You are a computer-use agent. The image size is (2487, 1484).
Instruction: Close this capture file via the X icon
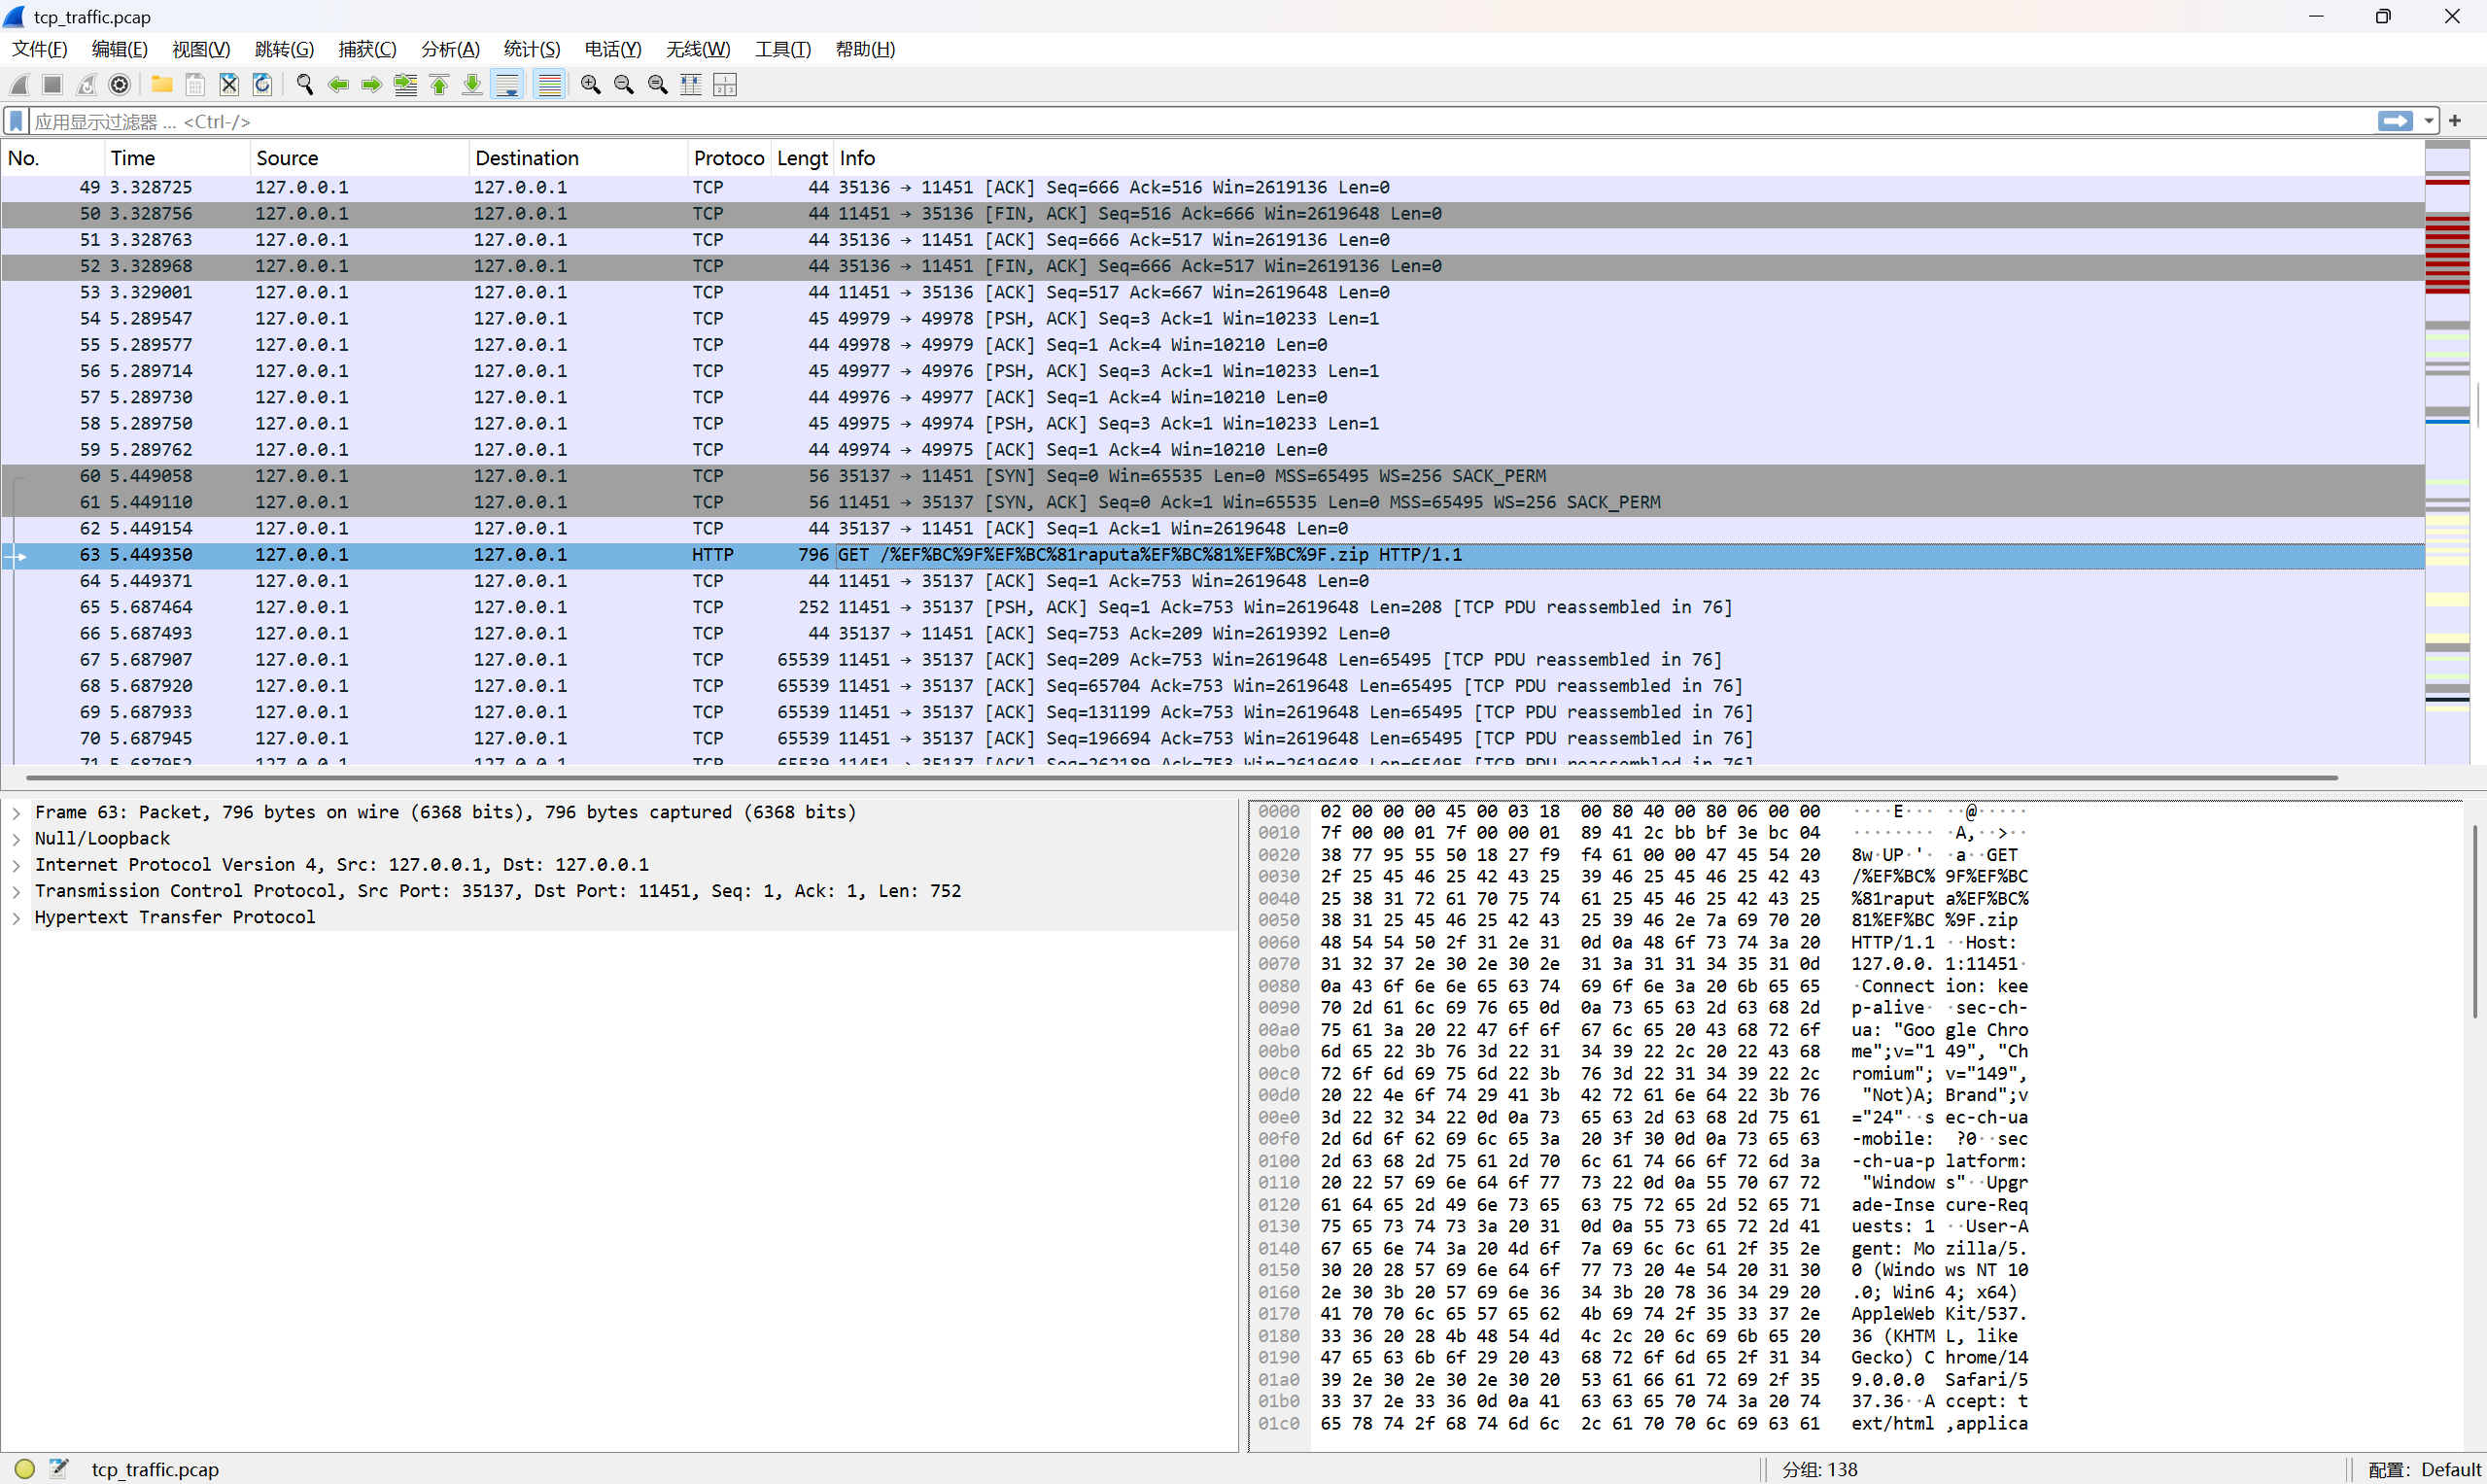229,85
